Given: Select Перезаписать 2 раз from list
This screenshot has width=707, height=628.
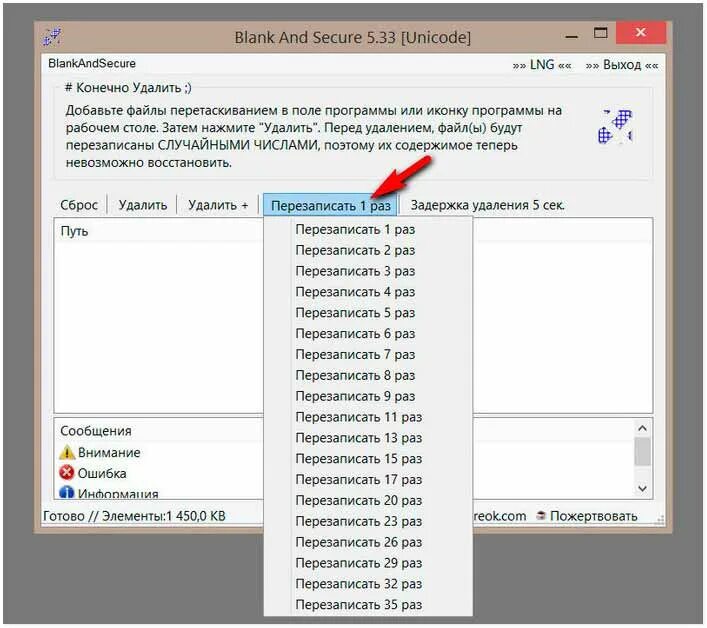Looking at the screenshot, I should pyautogui.click(x=368, y=250).
